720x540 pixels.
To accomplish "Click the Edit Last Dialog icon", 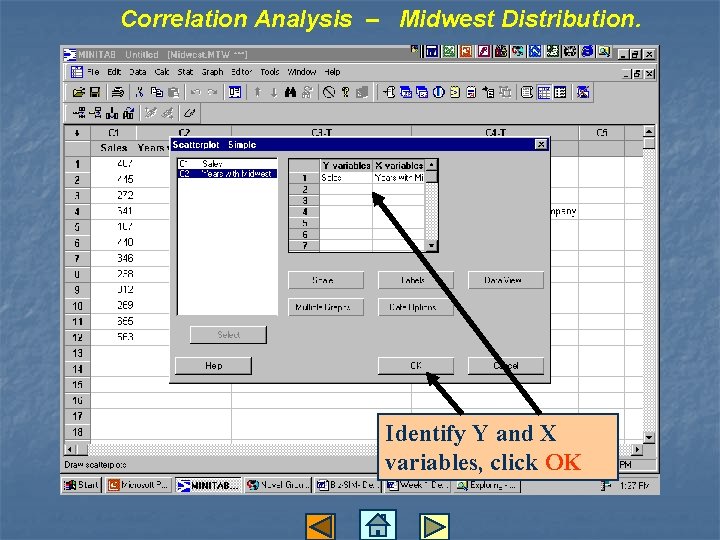I will point(235,92).
